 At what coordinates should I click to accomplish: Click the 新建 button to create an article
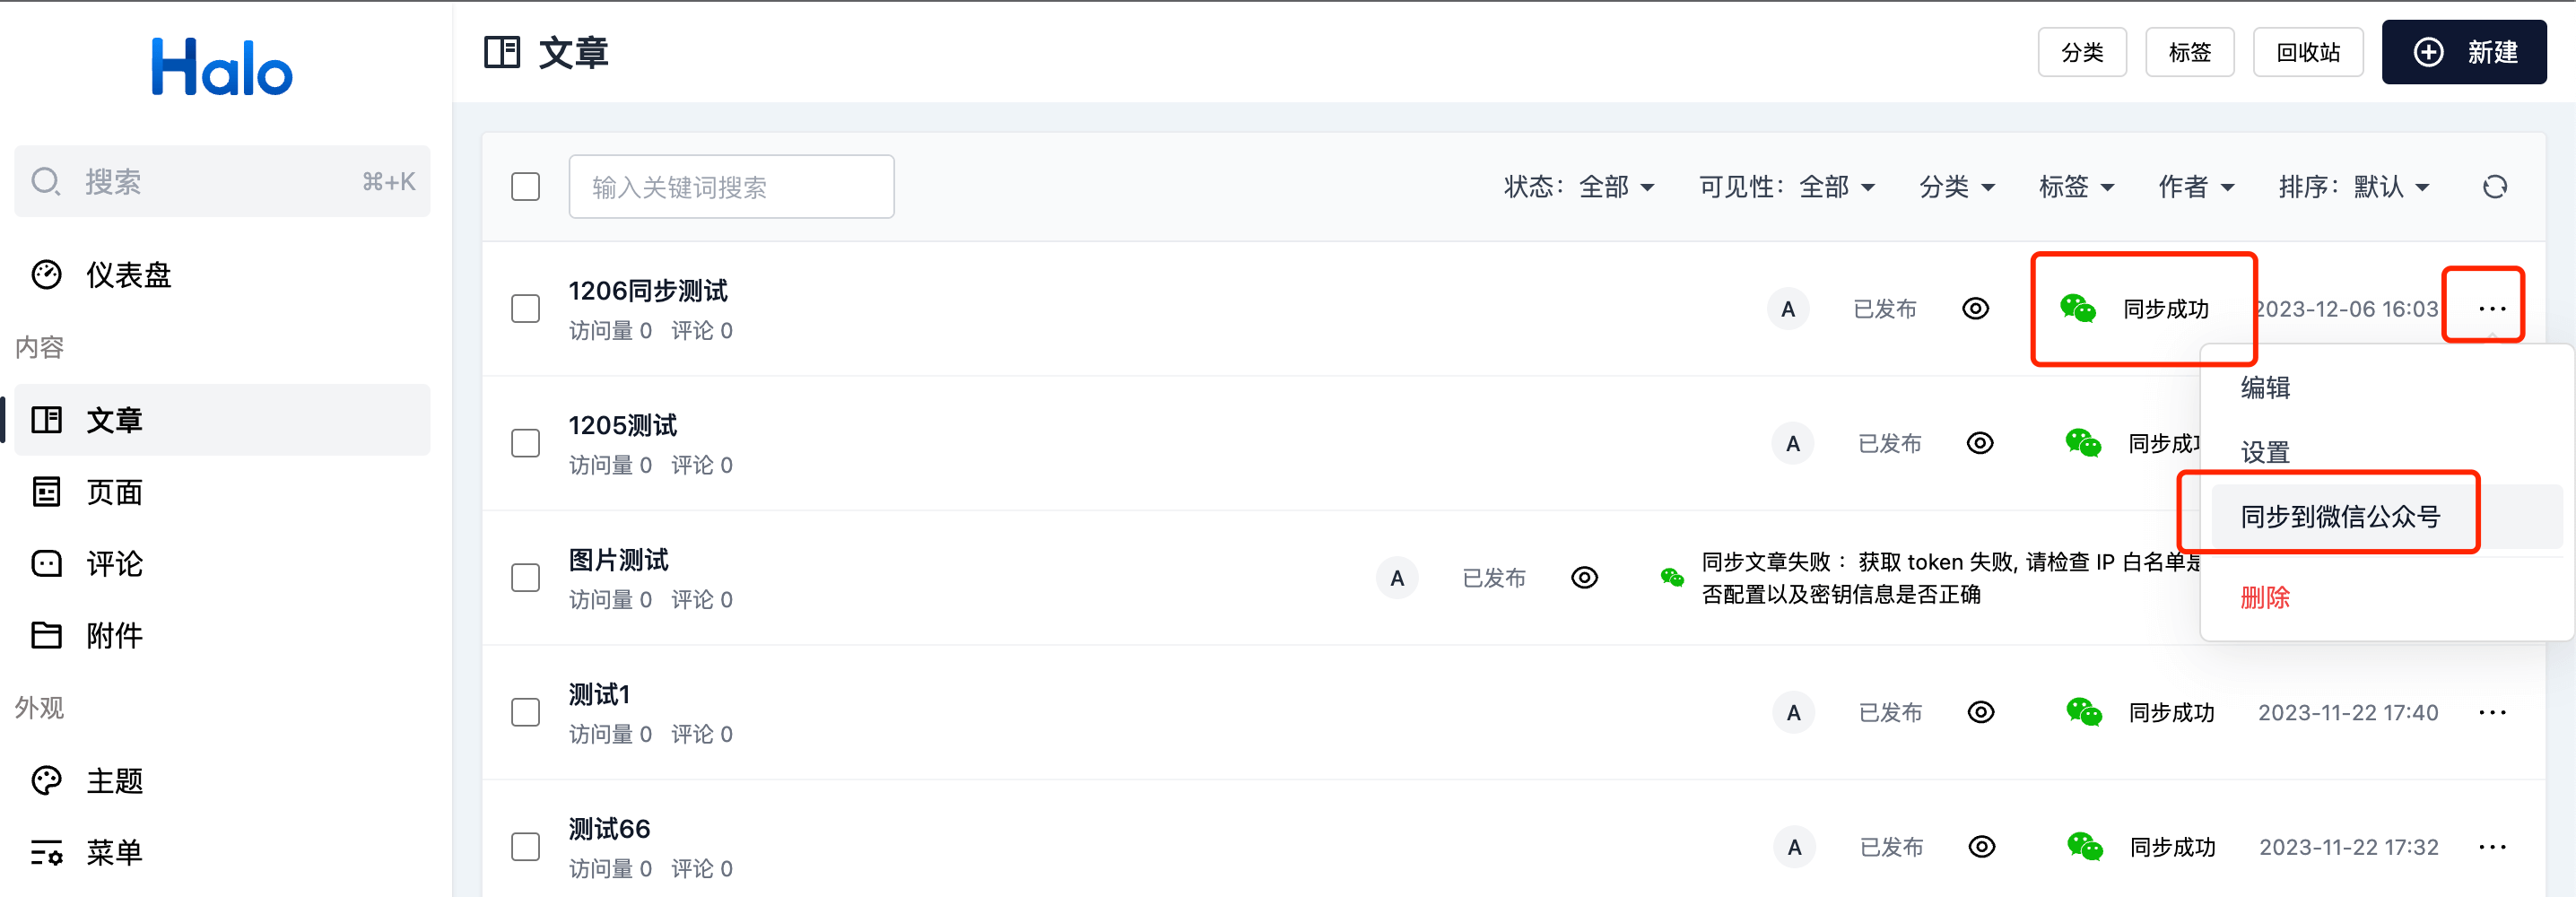[x=2463, y=52]
